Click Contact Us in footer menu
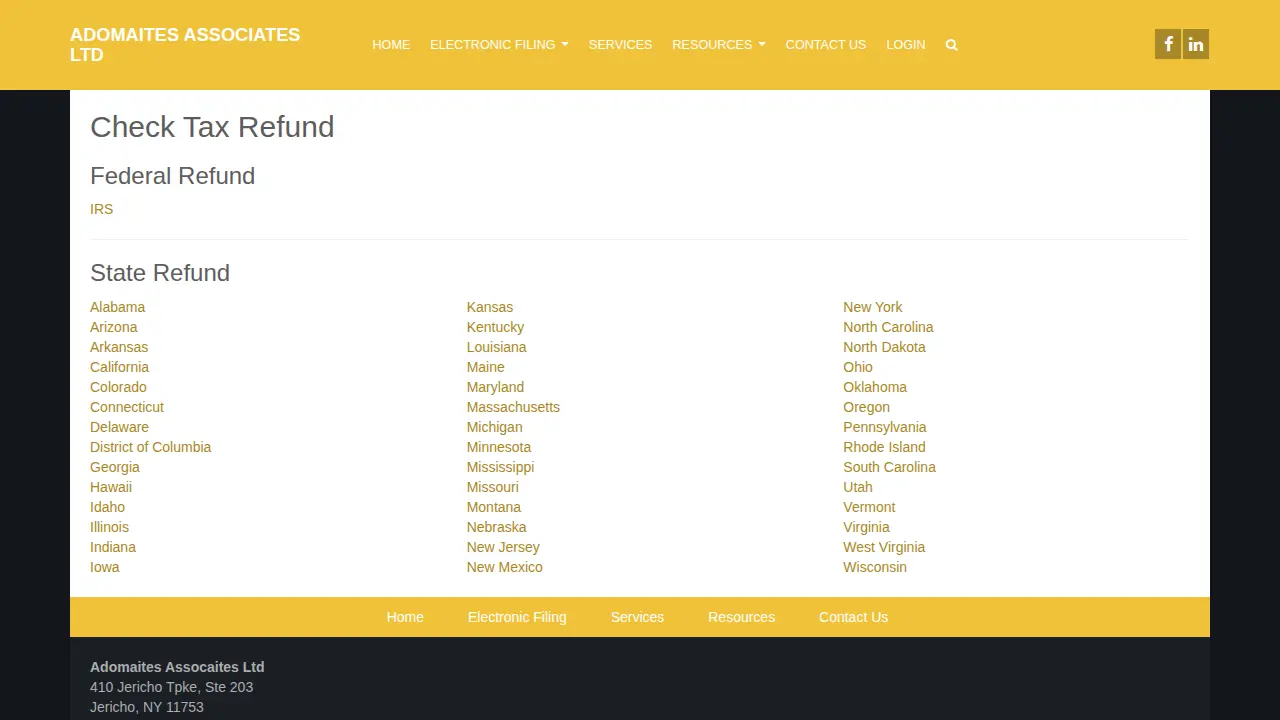Screen dimensions: 1280x720 click(853, 617)
